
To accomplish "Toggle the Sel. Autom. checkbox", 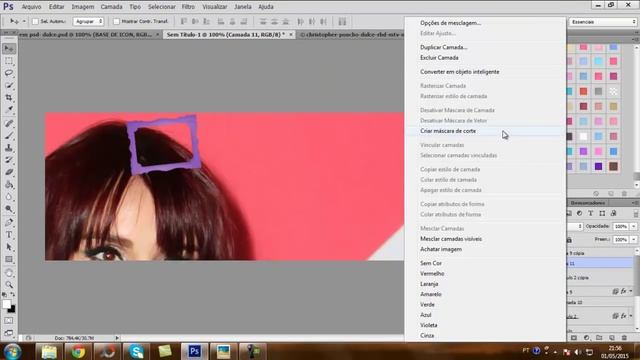I will coord(35,21).
